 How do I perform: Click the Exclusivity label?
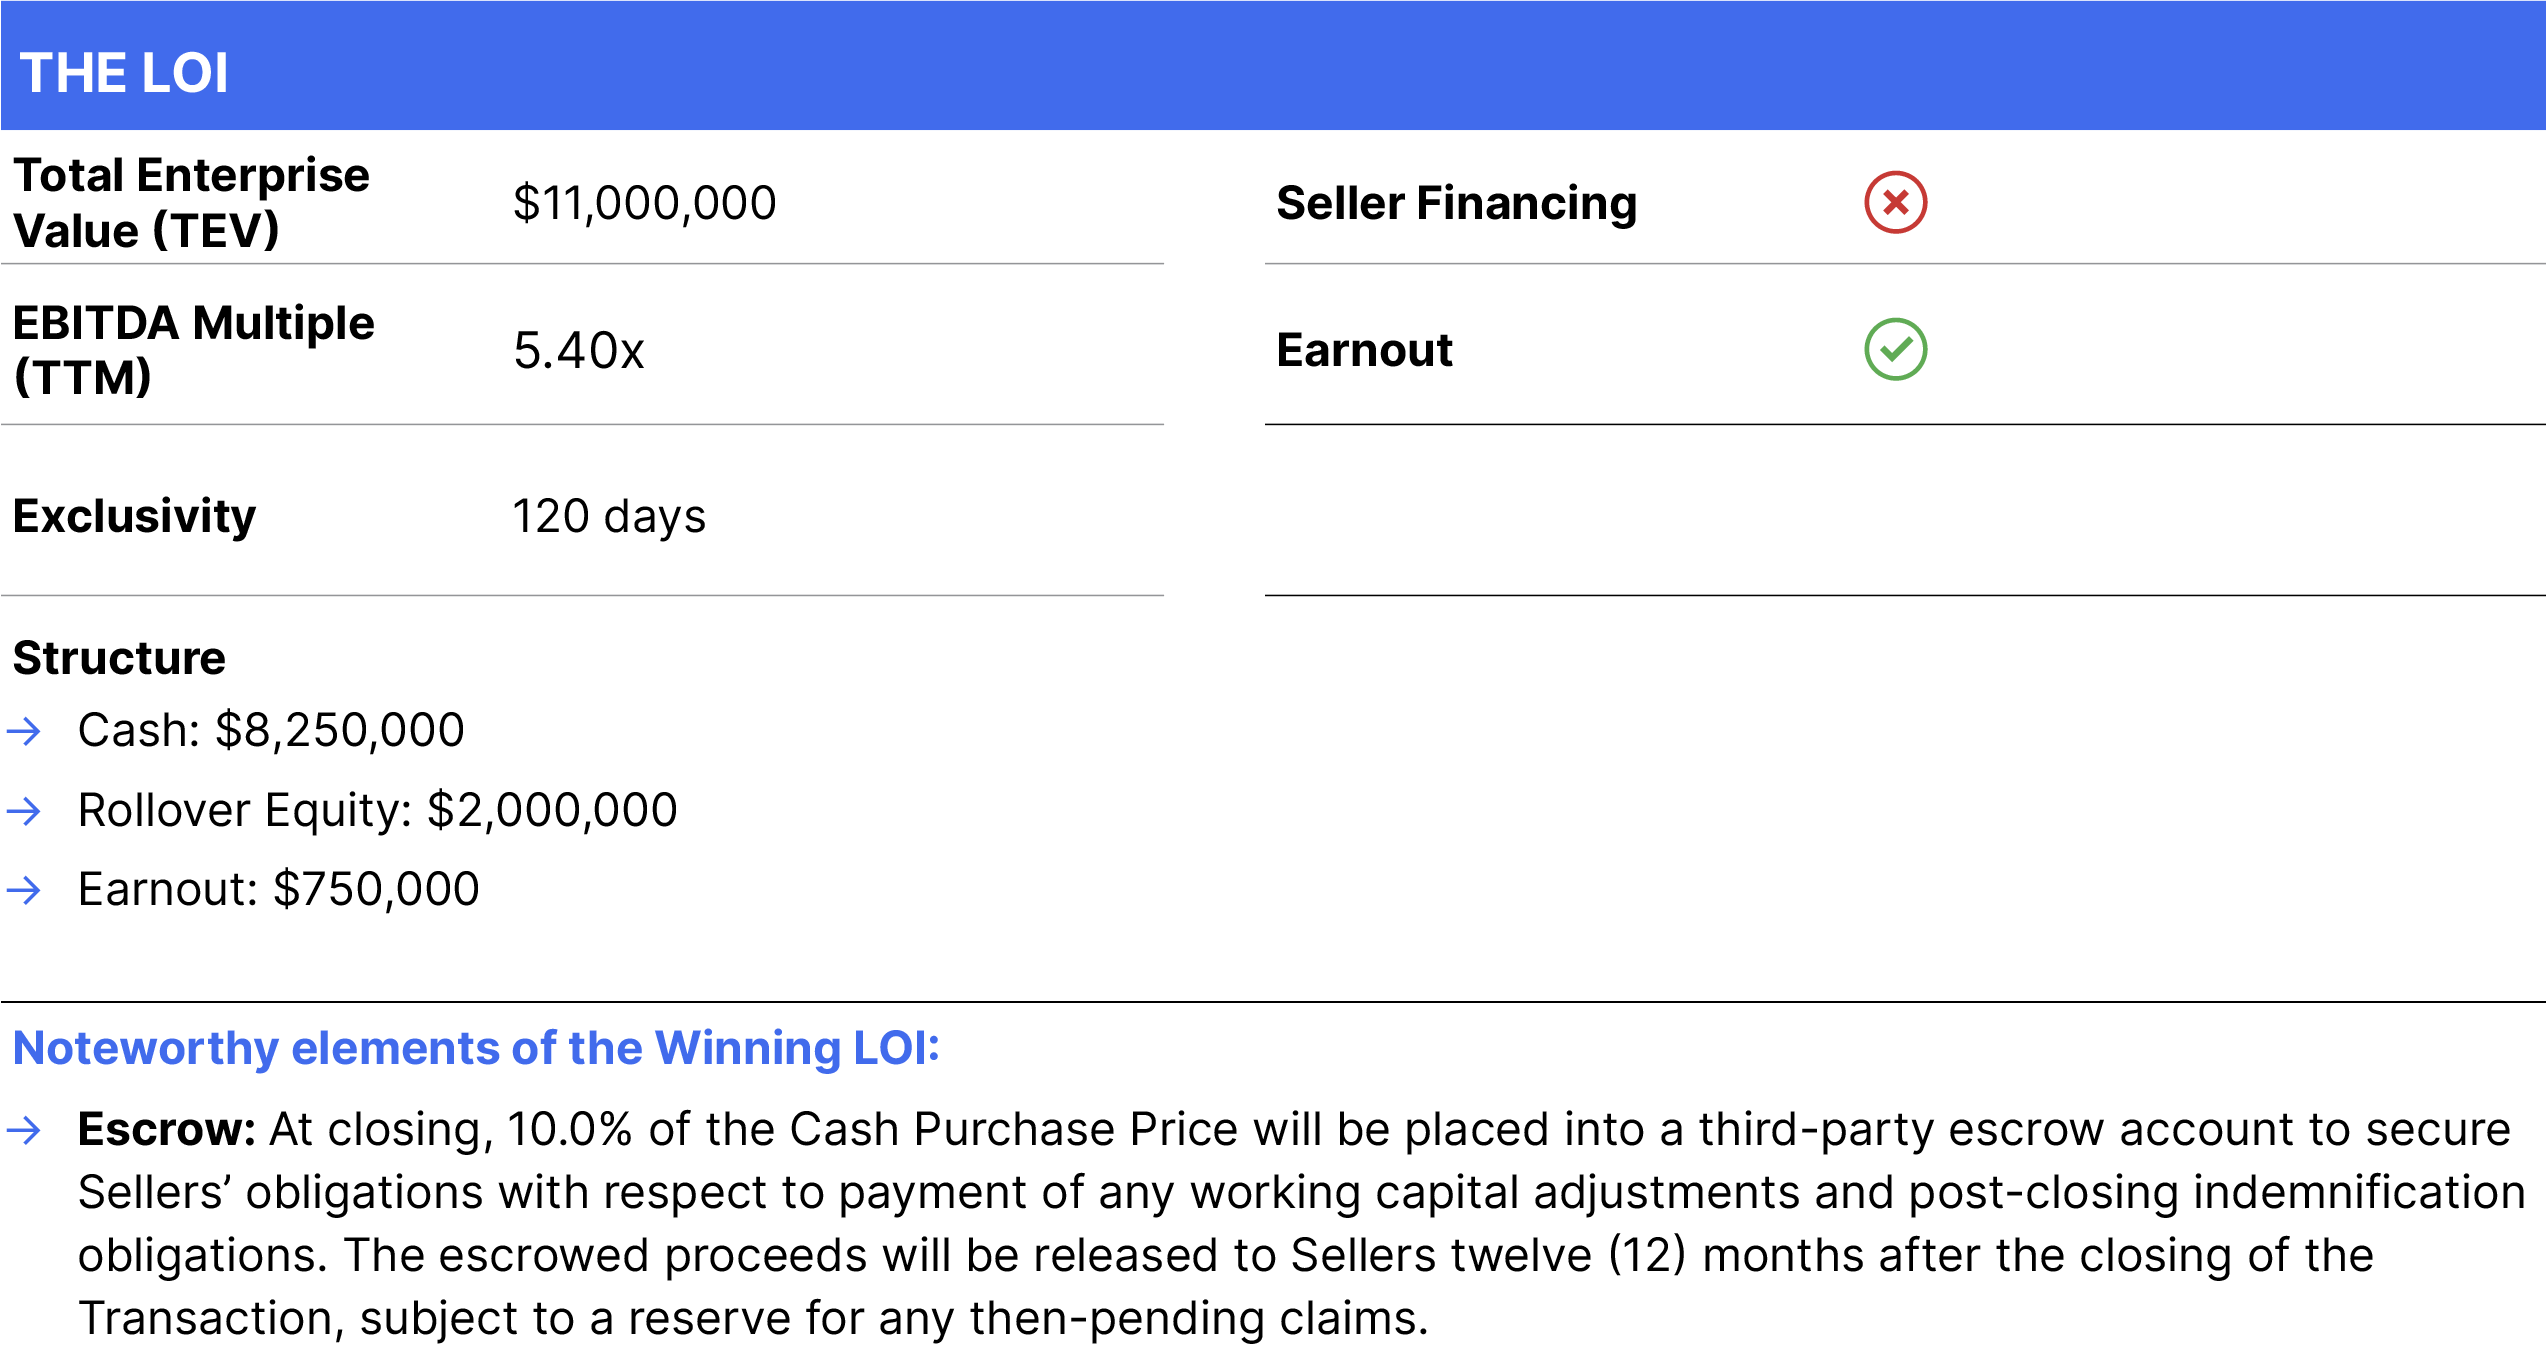(134, 517)
